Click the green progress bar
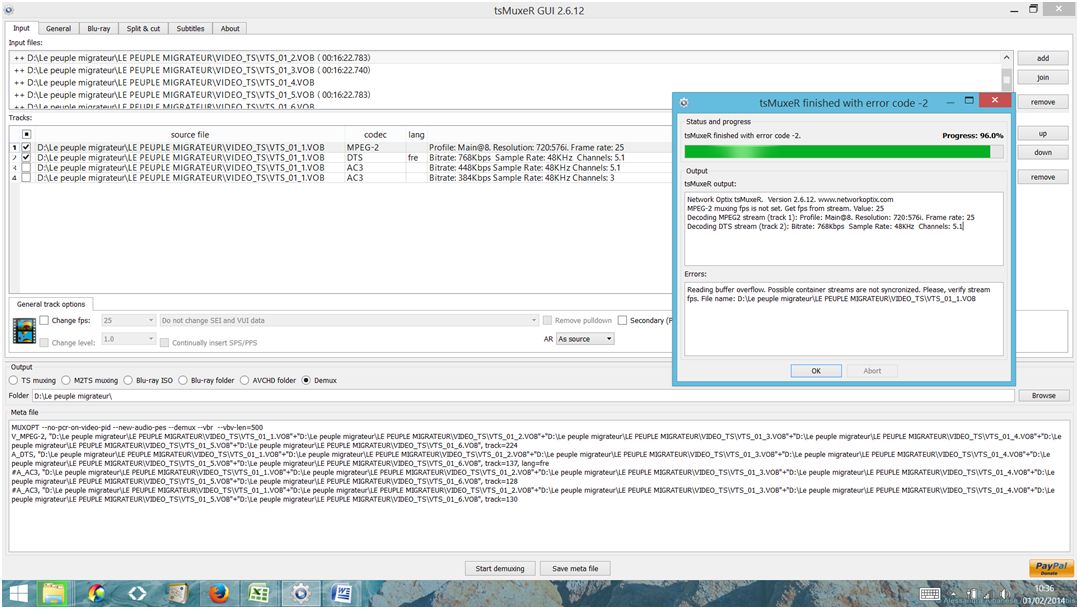The image size is (1079, 609). point(836,151)
